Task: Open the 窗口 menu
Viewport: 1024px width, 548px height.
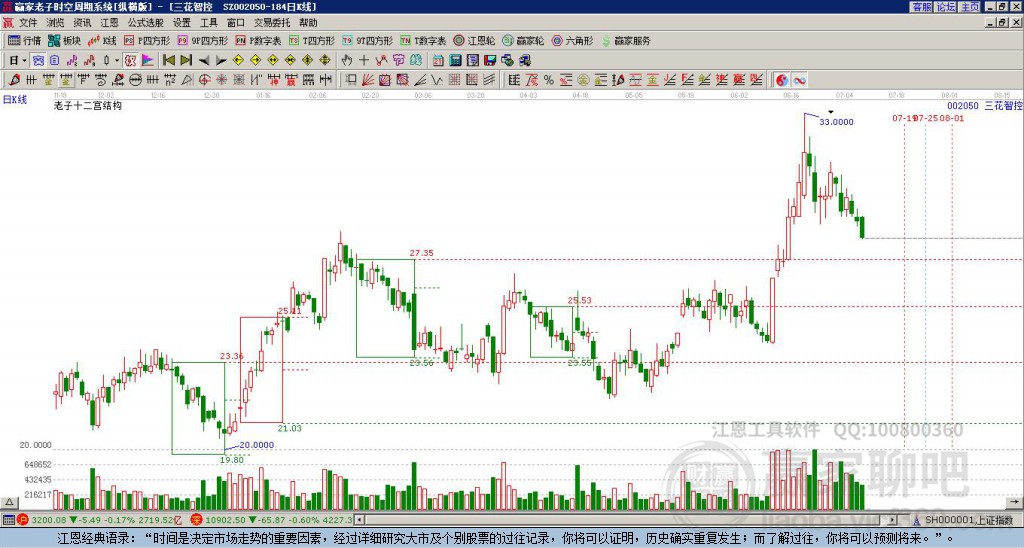Action: [236, 23]
